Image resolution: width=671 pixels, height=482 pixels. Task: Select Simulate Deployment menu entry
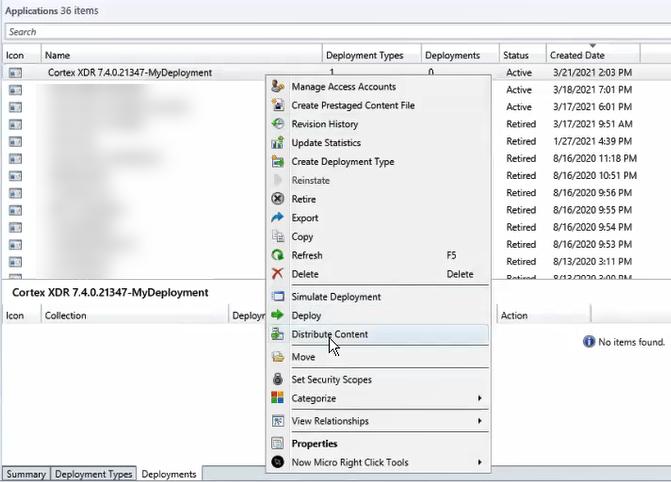pos(378,297)
